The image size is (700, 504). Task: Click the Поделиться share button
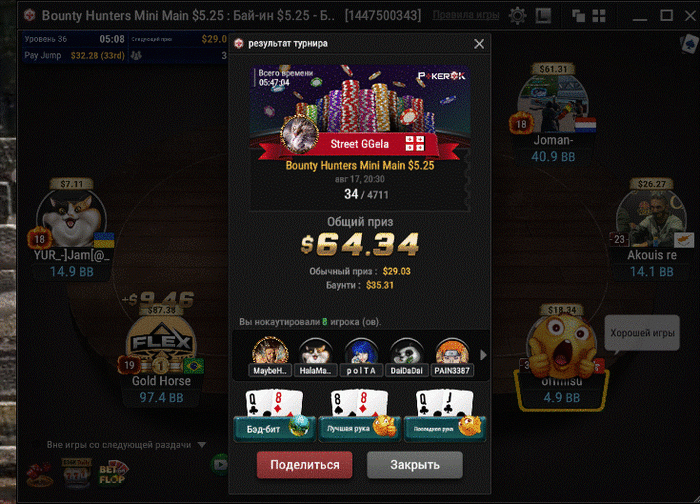click(x=304, y=465)
